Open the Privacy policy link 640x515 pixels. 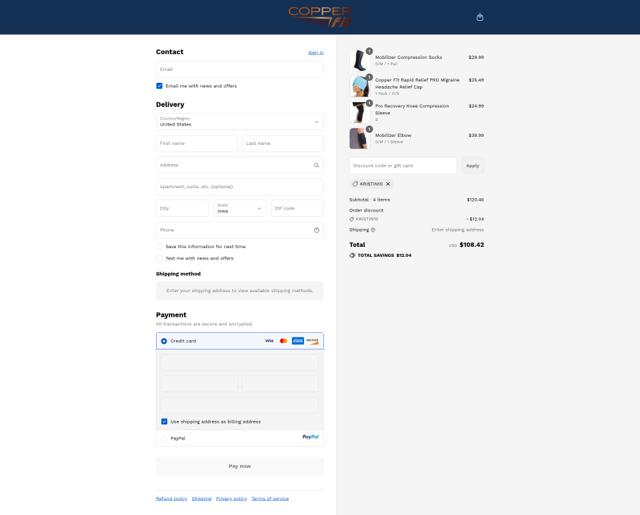[x=231, y=499]
